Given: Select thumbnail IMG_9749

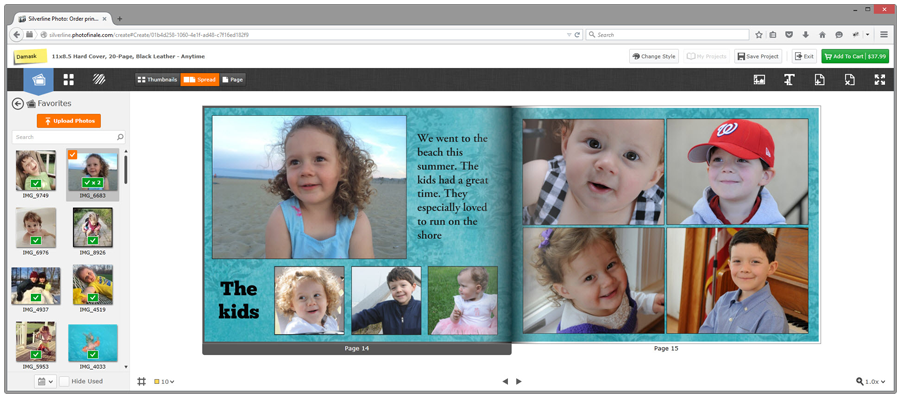Looking at the screenshot, I should (36, 170).
